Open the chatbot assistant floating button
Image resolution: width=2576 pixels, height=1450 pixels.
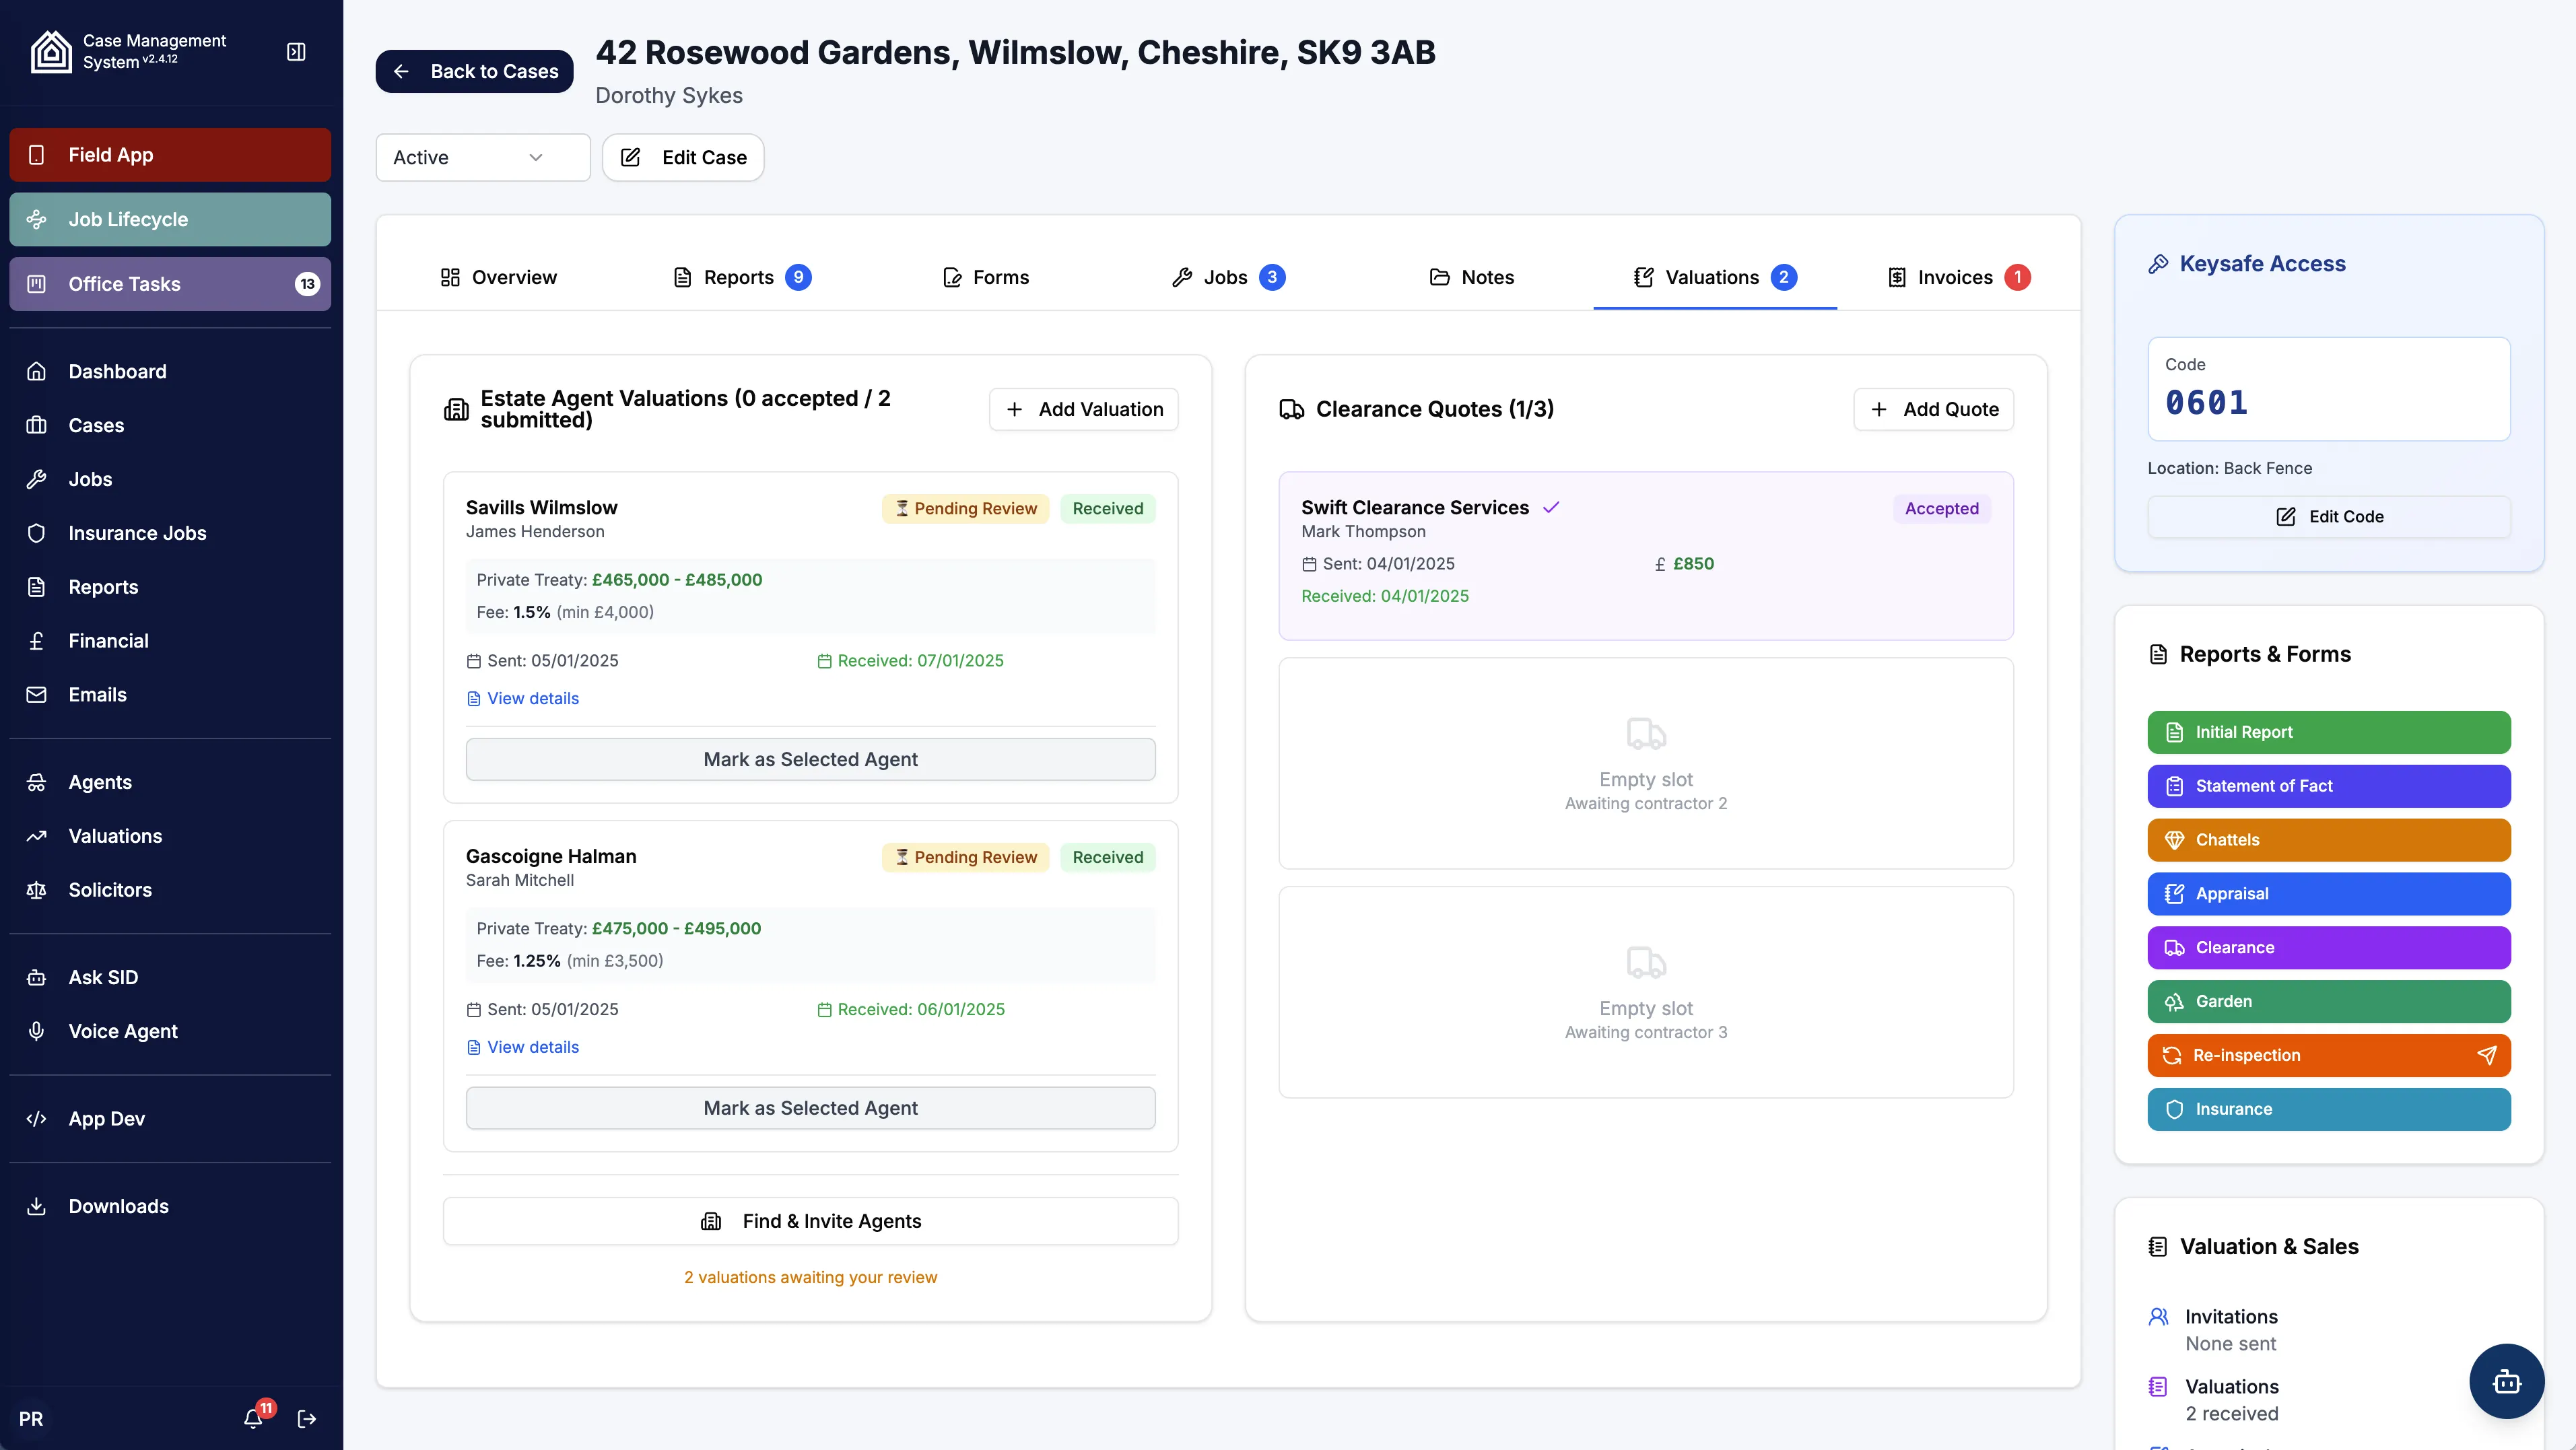pos(2506,1382)
